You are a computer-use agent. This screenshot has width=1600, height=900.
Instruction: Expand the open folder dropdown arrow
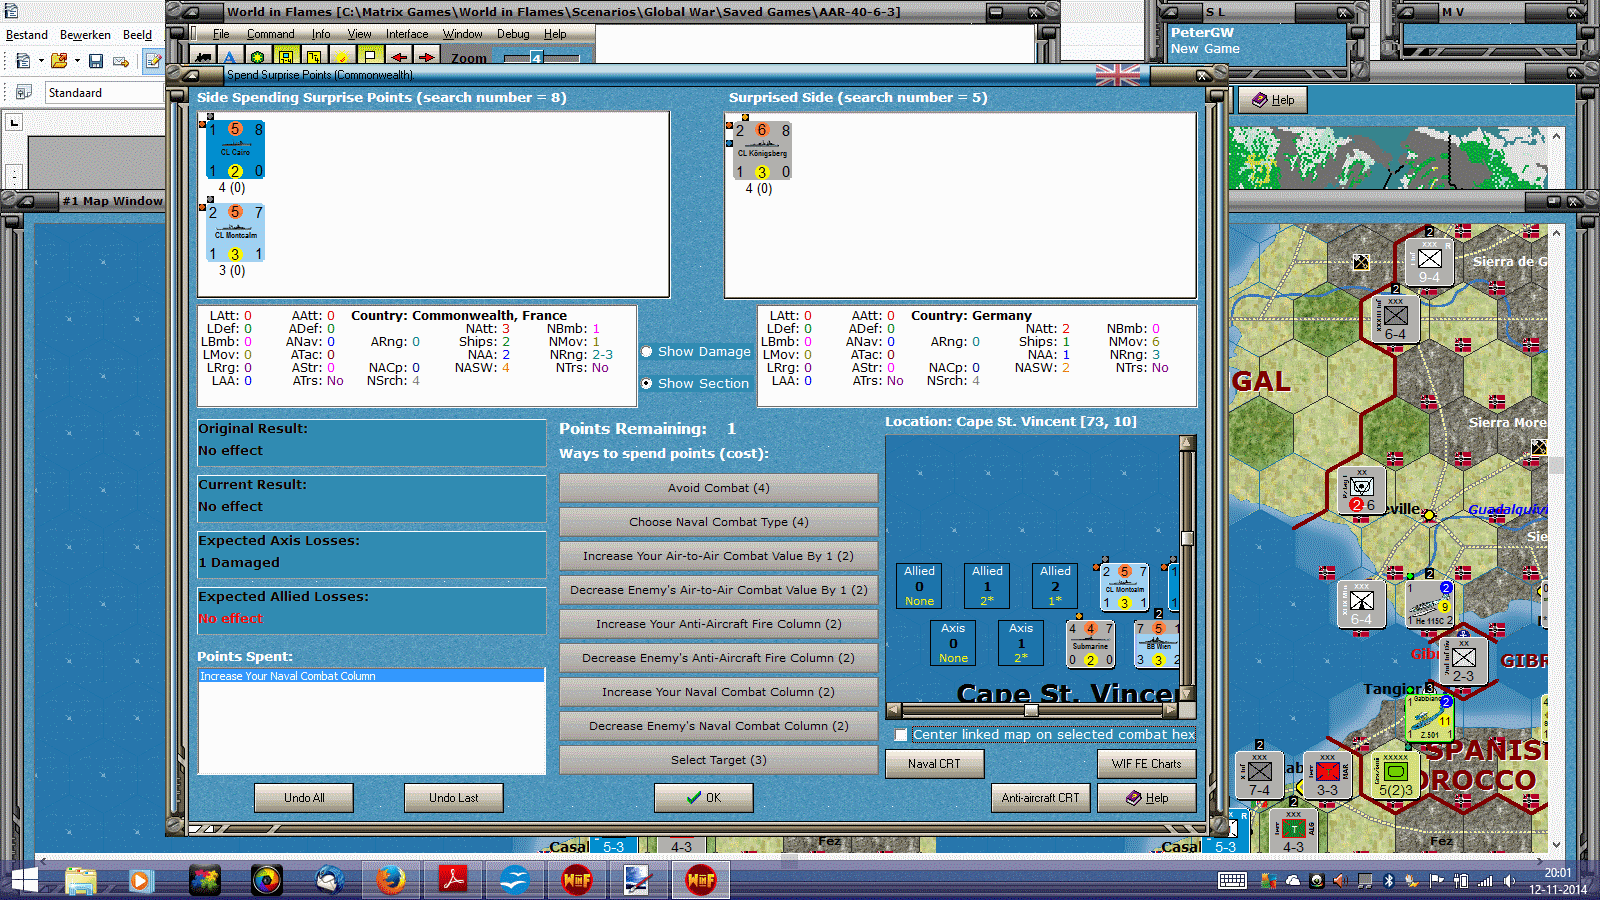click(x=77, y=61)
